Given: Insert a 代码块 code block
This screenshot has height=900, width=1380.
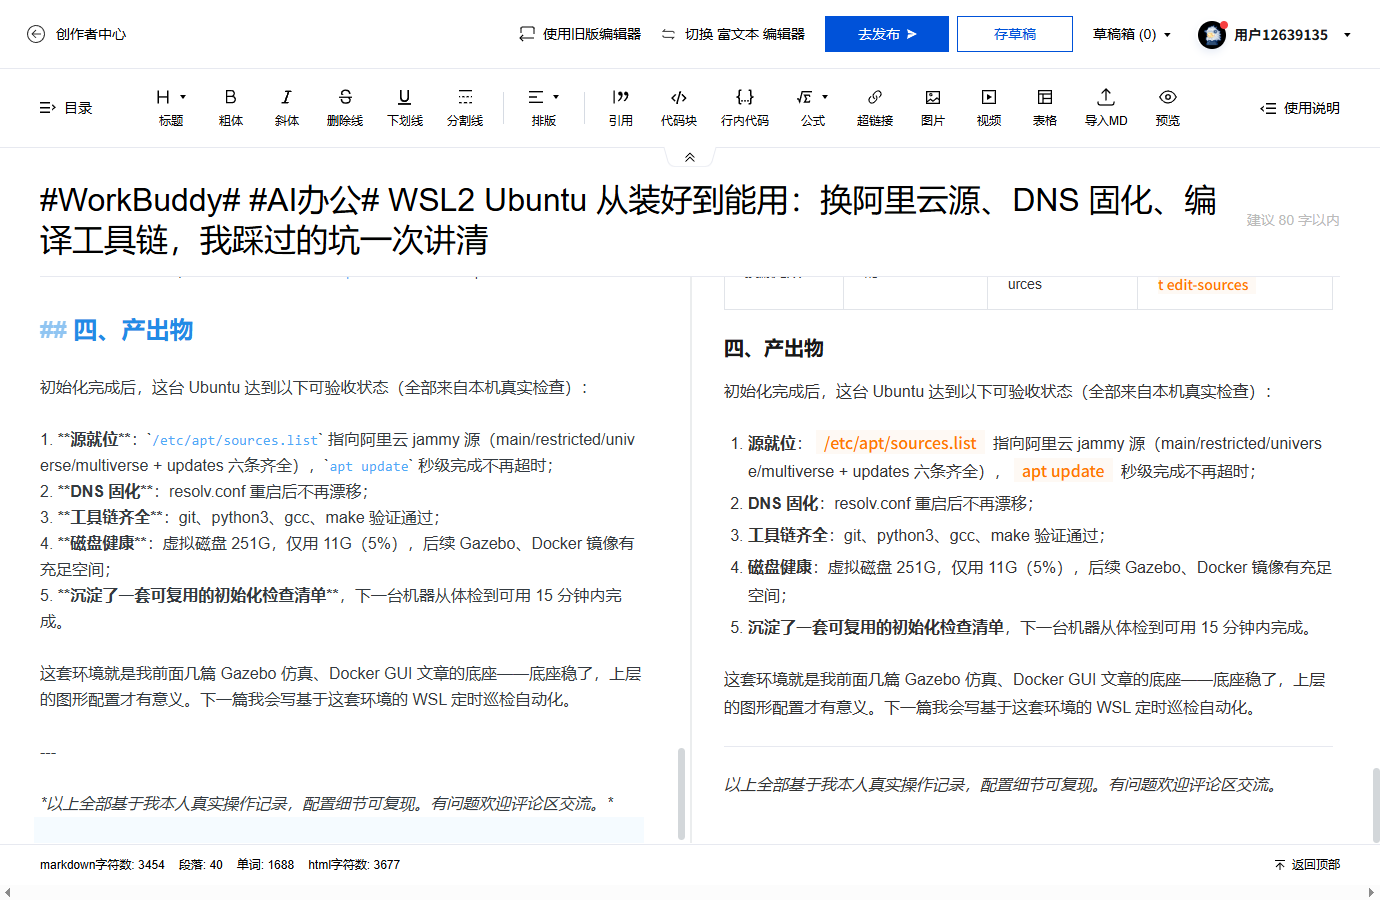Looking at the screenshot, I should [679, 107].
